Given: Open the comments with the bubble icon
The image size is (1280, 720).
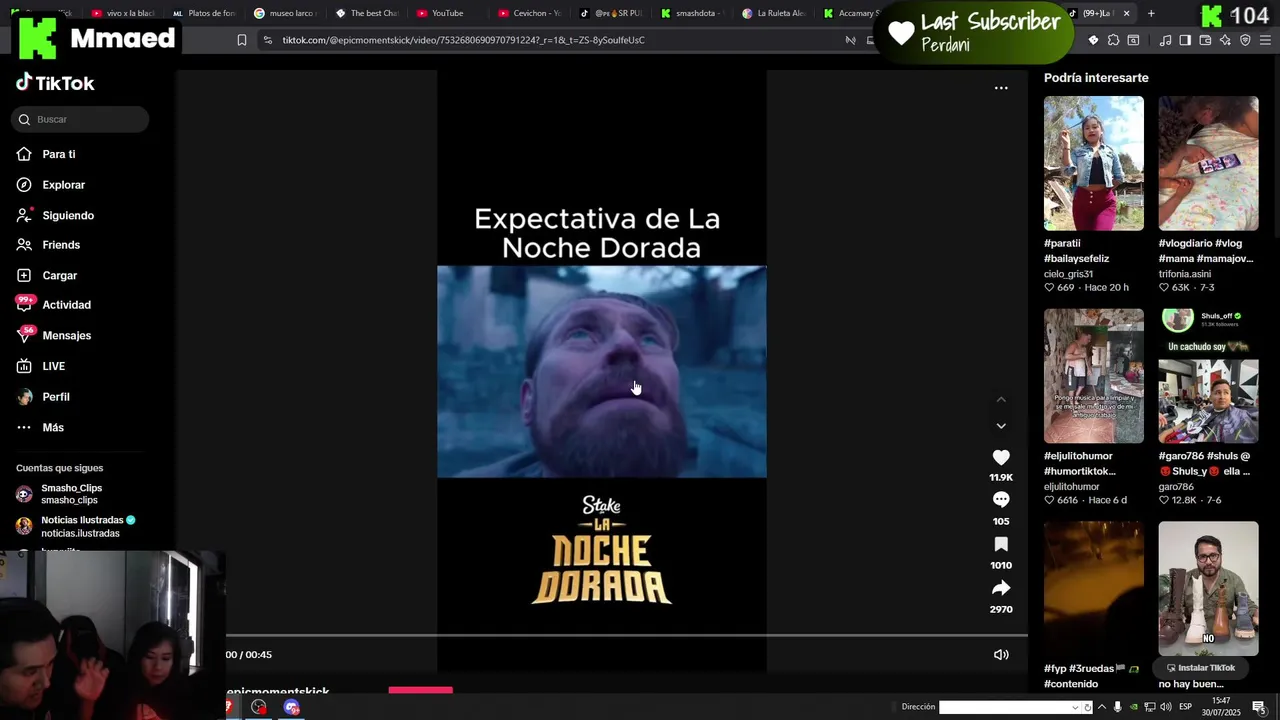Looking at the screenshot, I should [x=1001, y=499].
